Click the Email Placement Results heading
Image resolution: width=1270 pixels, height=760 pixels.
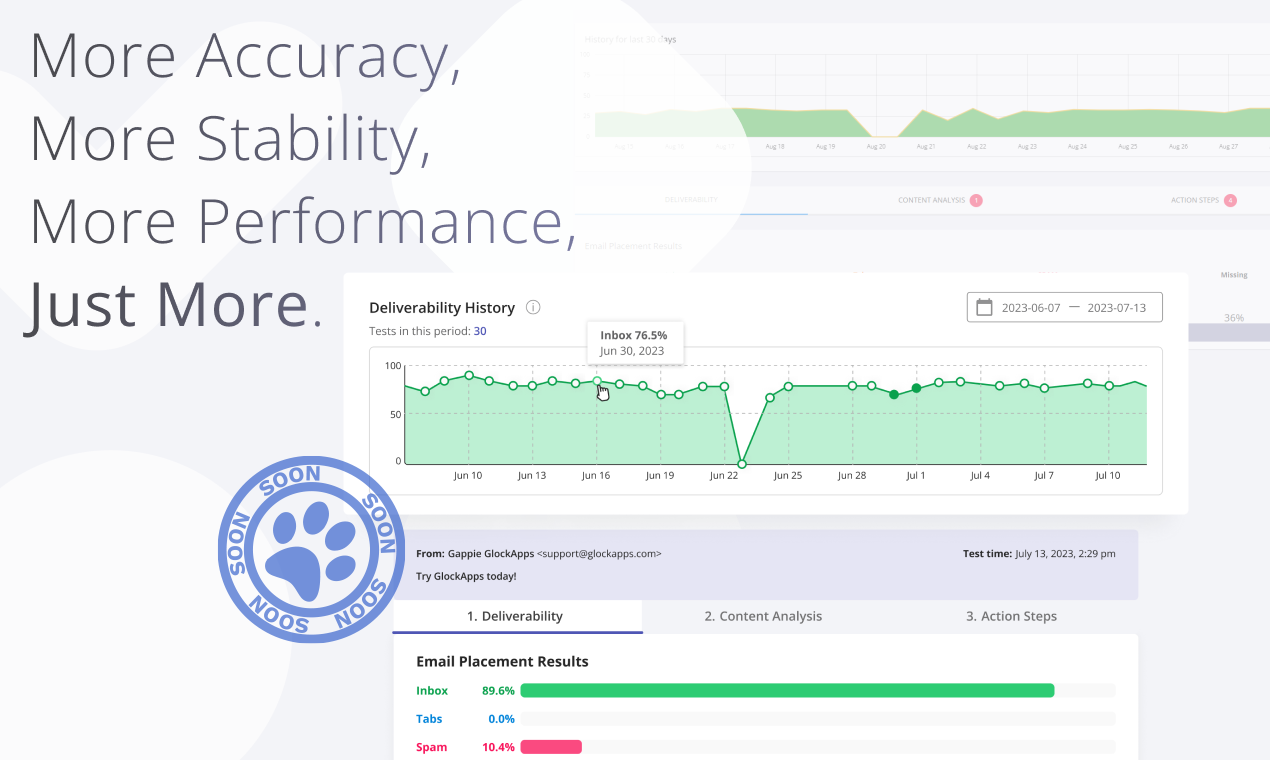pos(502,661)
